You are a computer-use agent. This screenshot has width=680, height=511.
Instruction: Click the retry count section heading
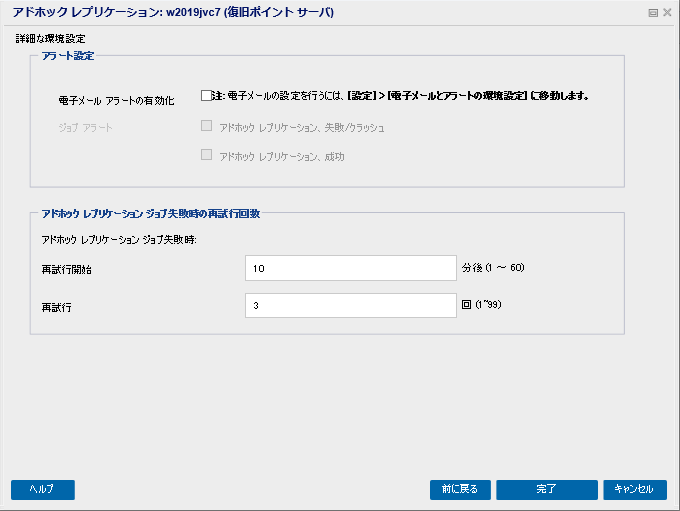point(150,213)
